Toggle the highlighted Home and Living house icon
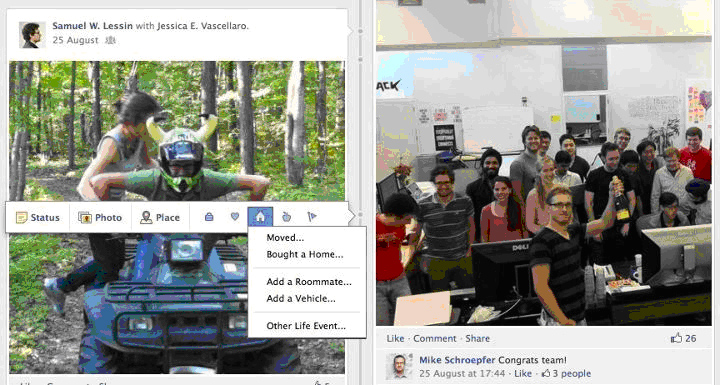The height and width of the screenshot is (385, 720). click(x=260, y=216)
